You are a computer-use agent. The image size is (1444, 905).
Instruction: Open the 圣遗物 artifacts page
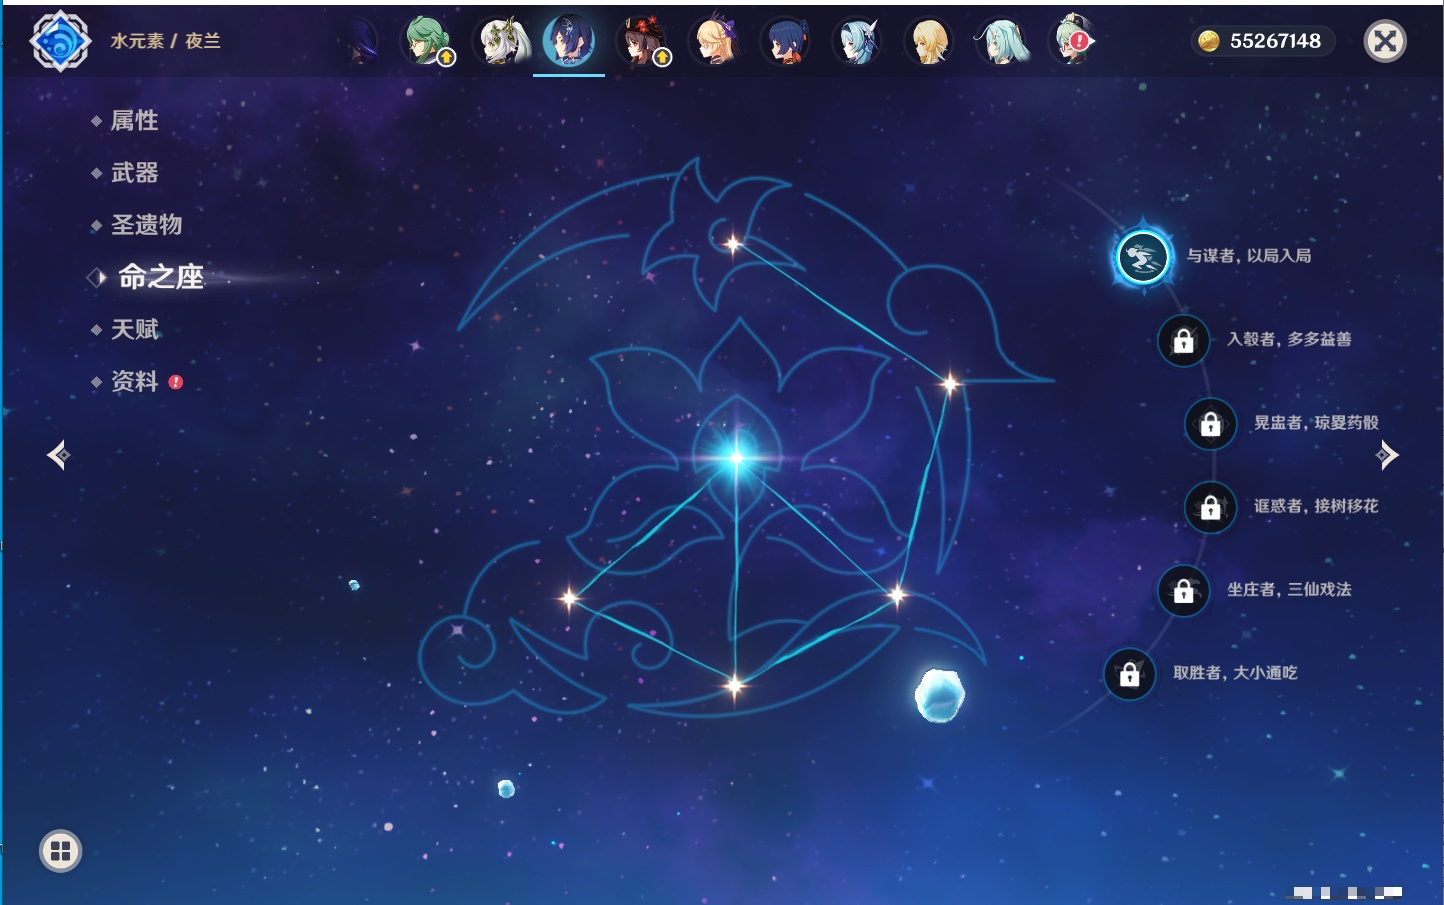[146, 225]
